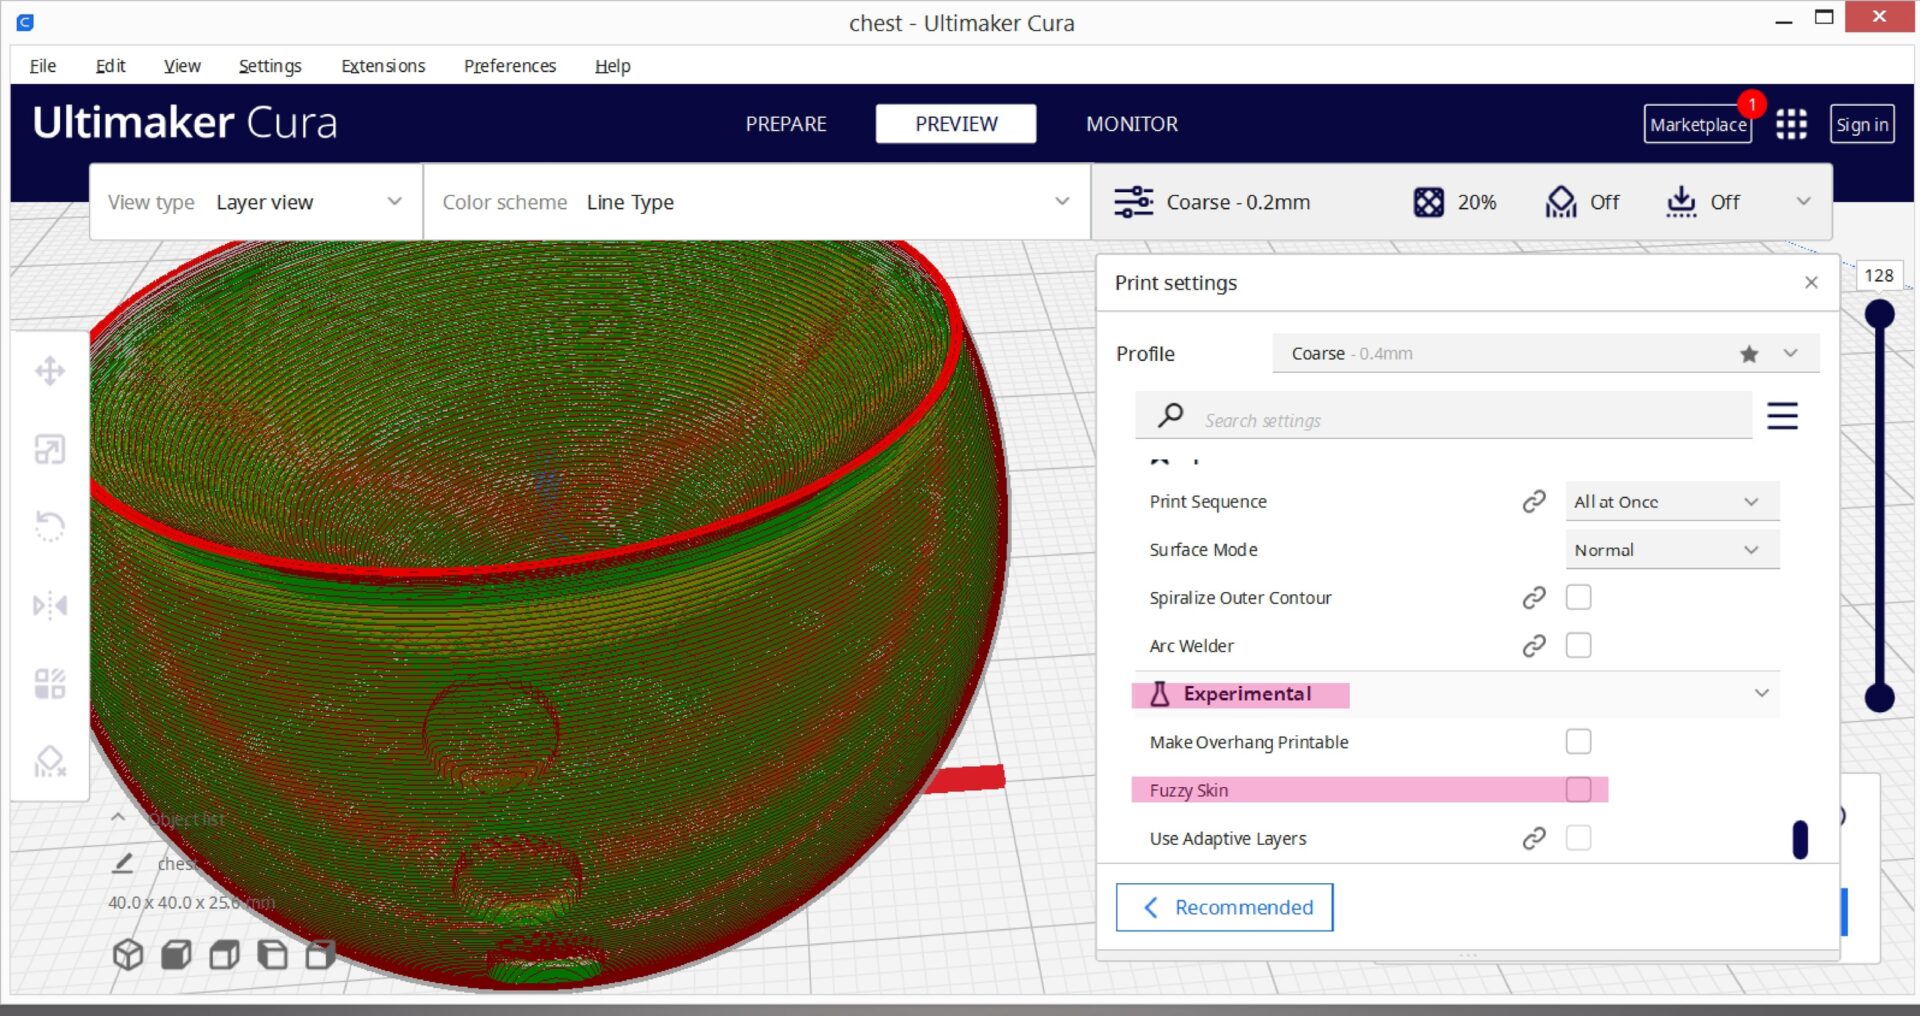
Task: Click the pencil edit icon next to chest
Action: pos(123,863)
